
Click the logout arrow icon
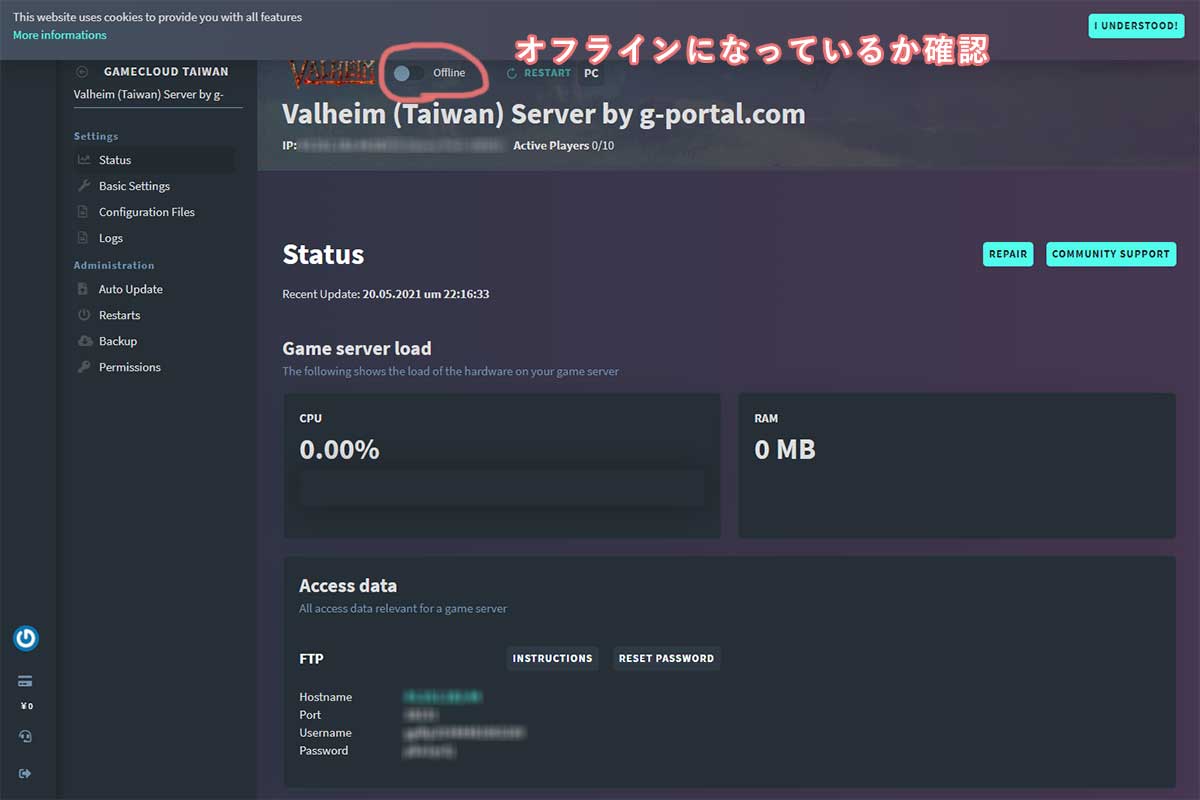pyautogui.click(x=26, y=773)
